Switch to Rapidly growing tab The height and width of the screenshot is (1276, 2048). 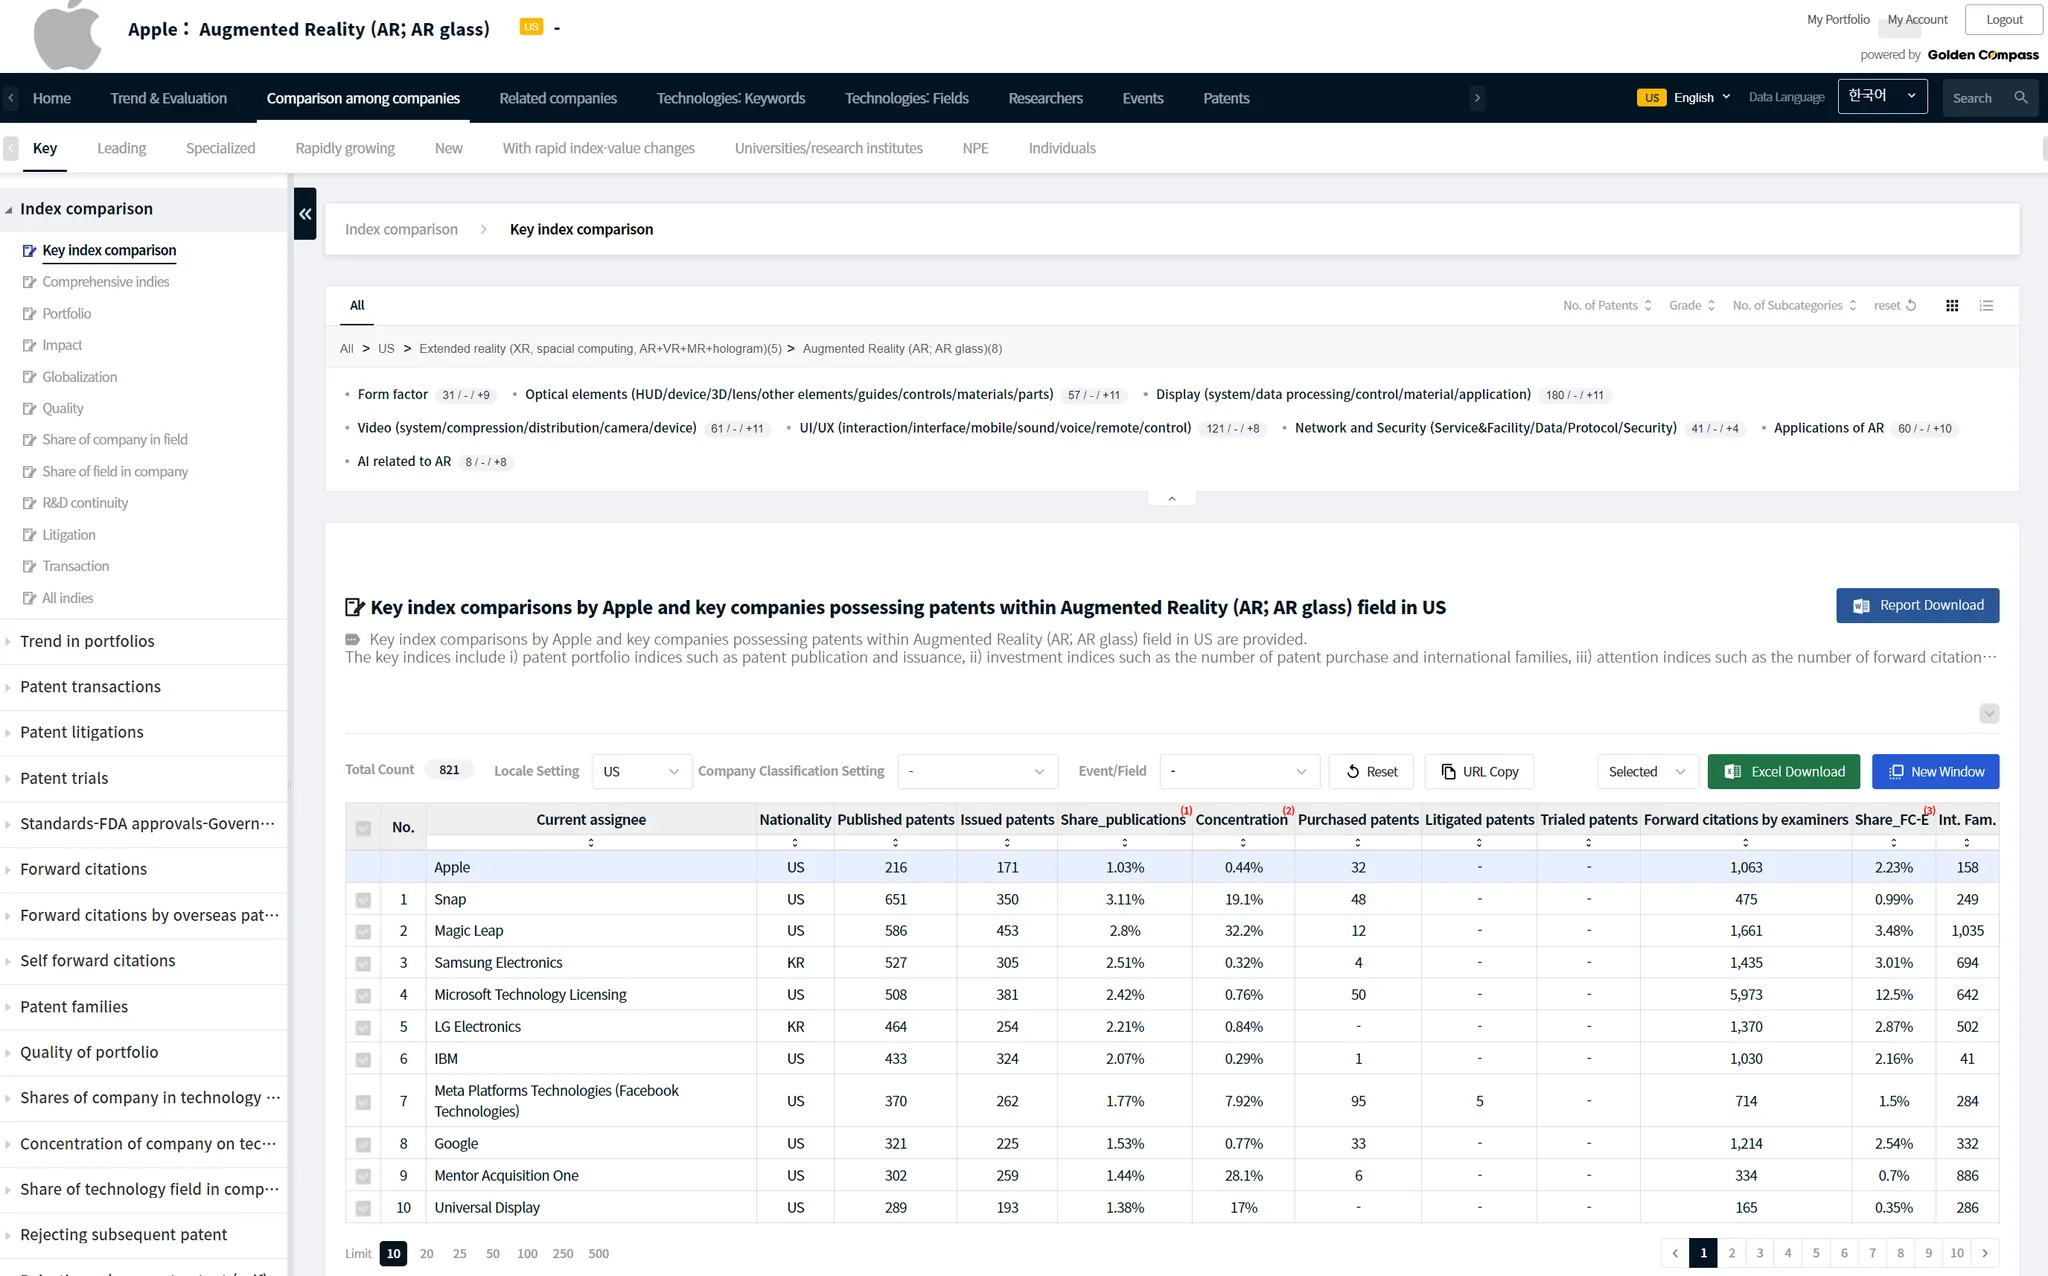(345, 148)
